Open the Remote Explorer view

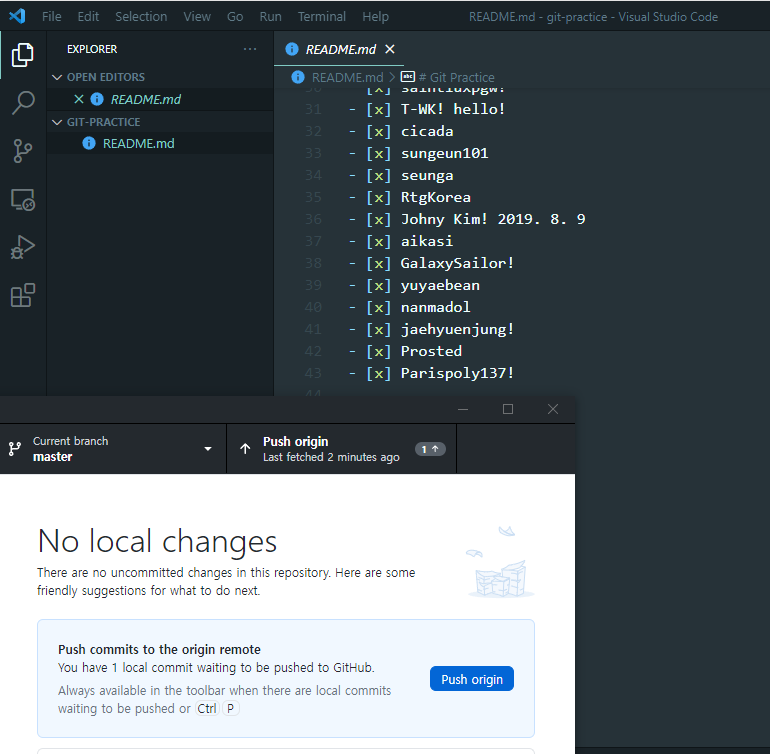click(23, 199)
